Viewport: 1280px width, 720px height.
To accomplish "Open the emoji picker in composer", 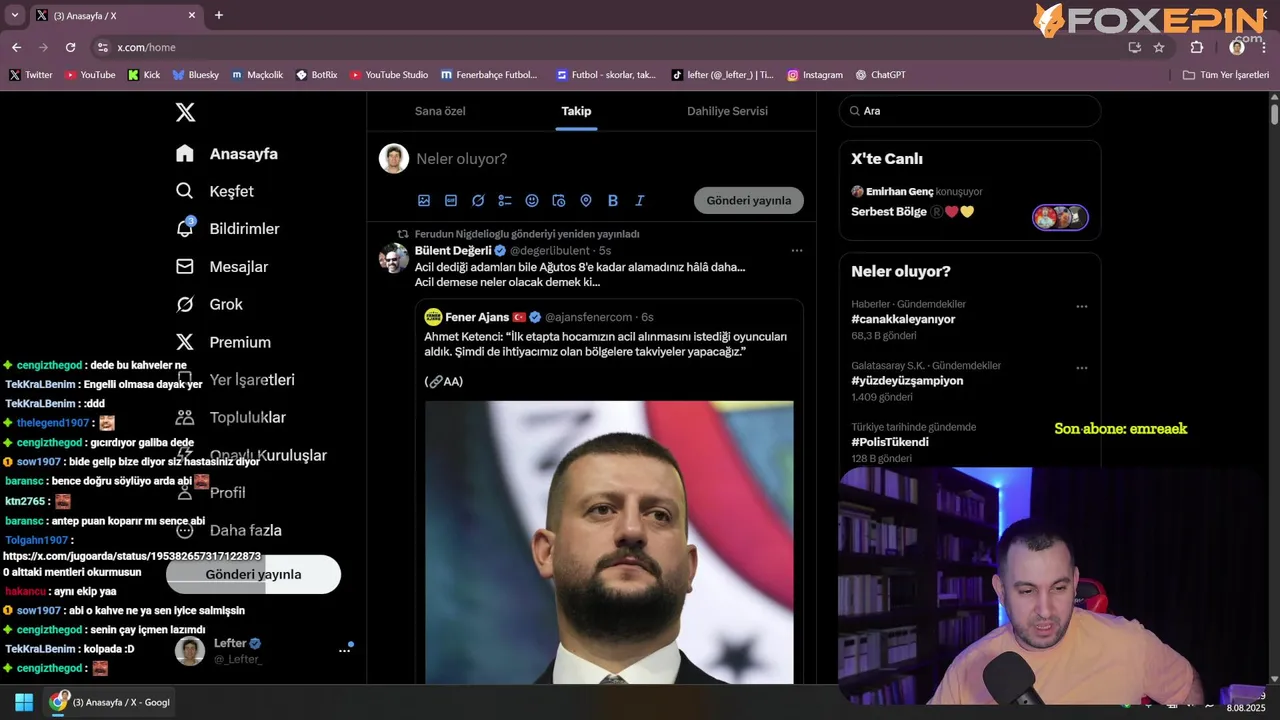I will pyautogui.click(x=532, y=200).
